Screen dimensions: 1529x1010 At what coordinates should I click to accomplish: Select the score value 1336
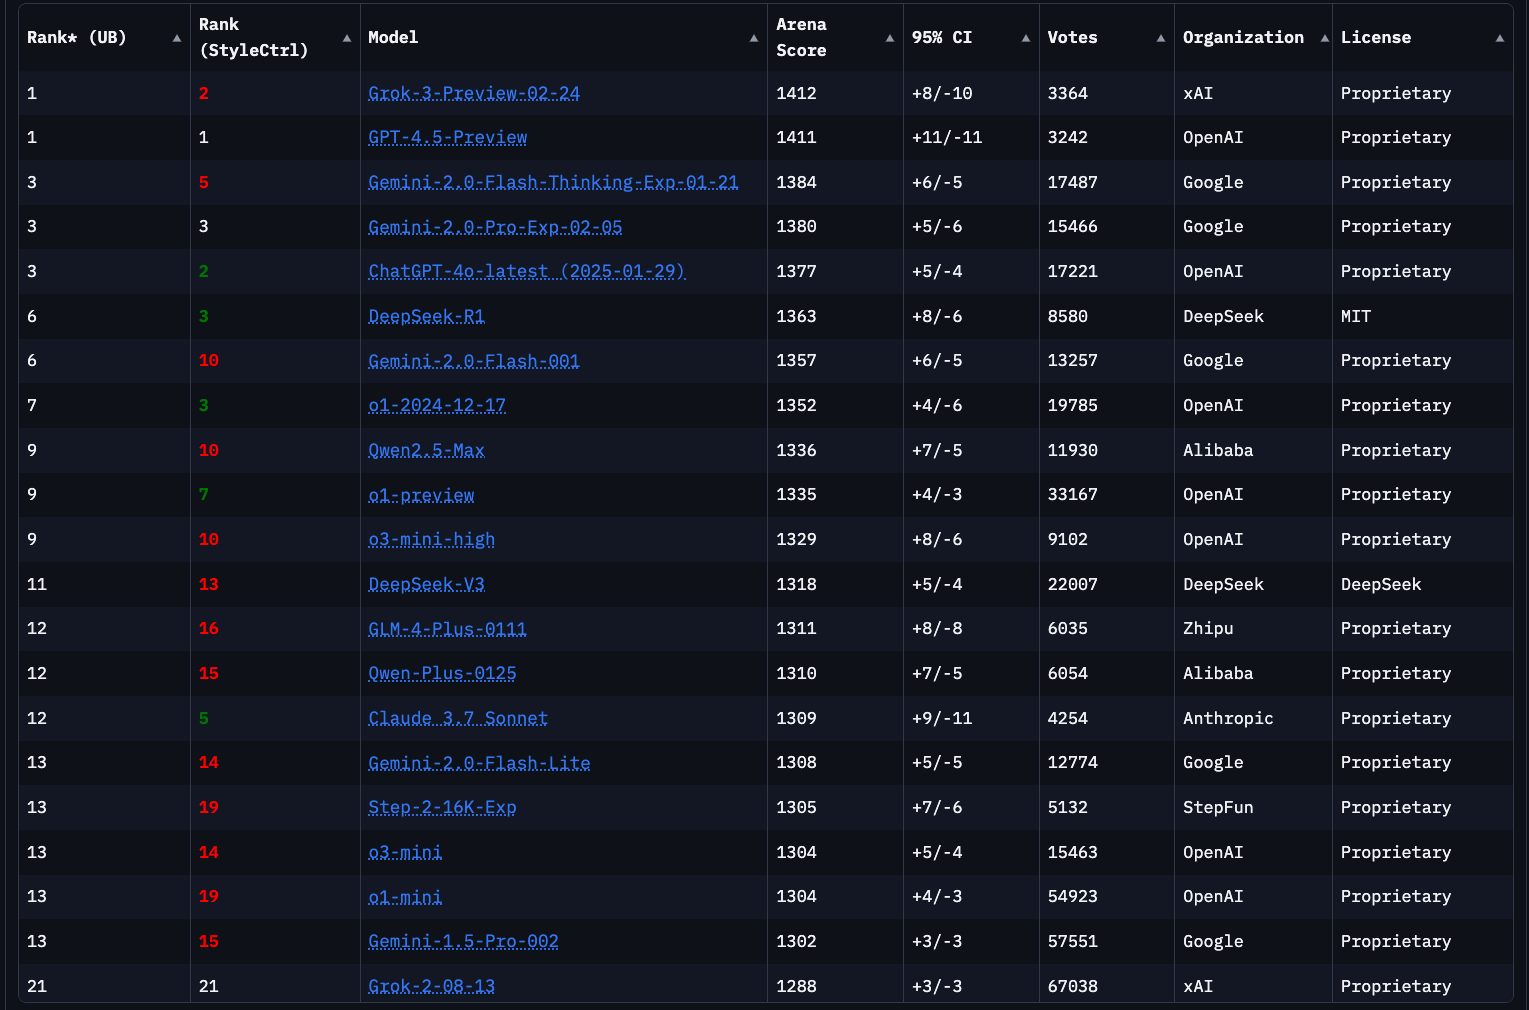tap(797, 450)
